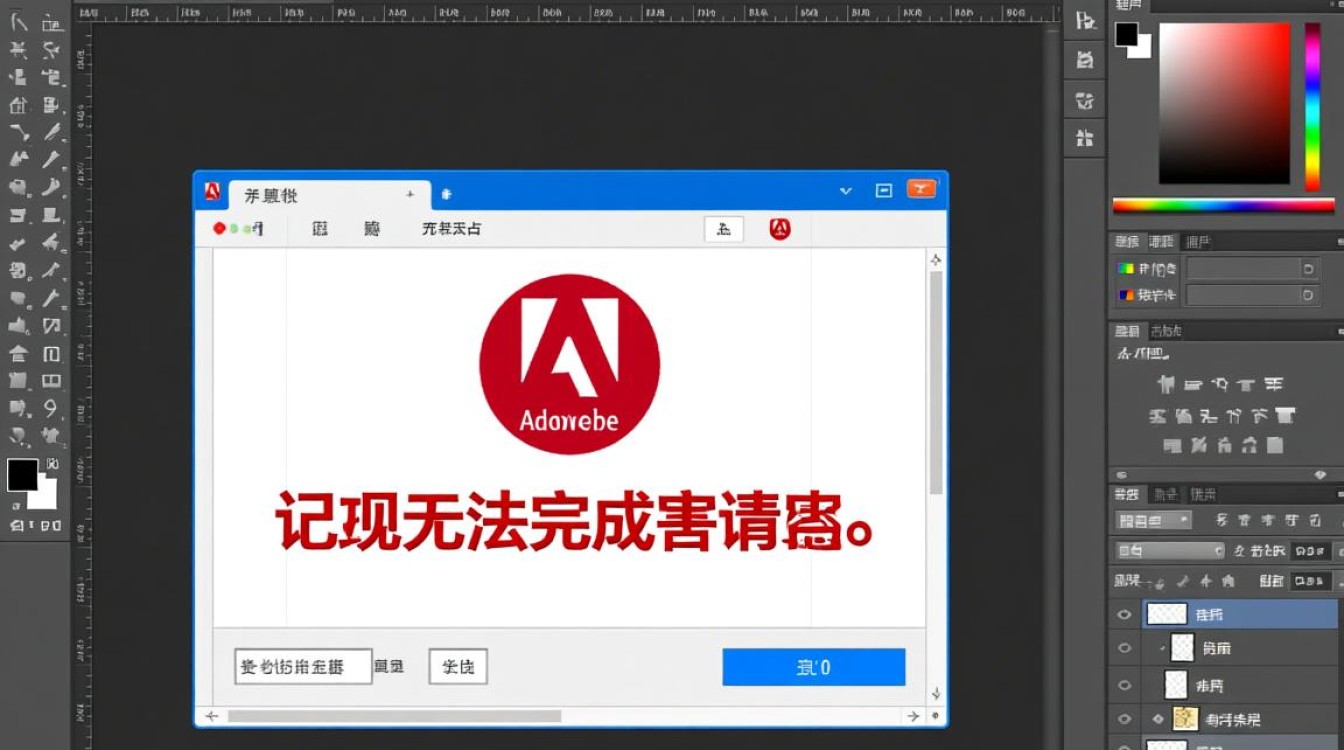1344x750 pixels.
Task: Click the dialog's horizontal scrollbar thumb
Action: pyautogui.click(x=394, y=716)
